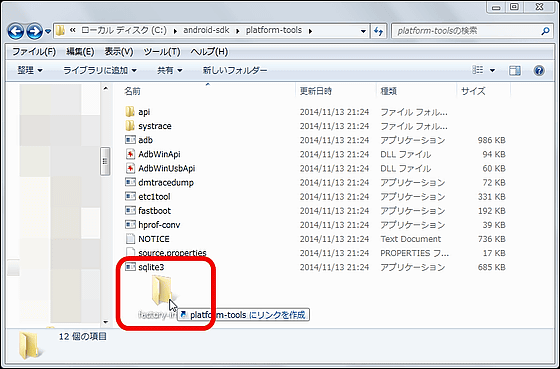Select the AdbWinUsbApi DLL icon
The height and width of the screenshot is (369, 560).
(x=130, y=168)
